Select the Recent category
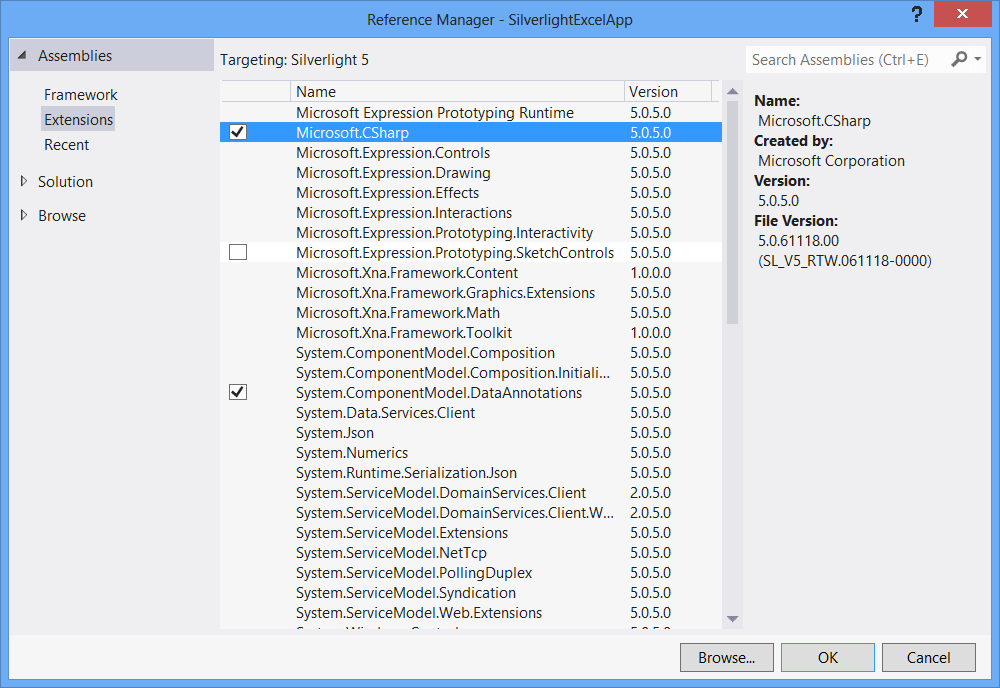Screen dimensions: 1000x688 pyautogui.click(x=66, y=145)
